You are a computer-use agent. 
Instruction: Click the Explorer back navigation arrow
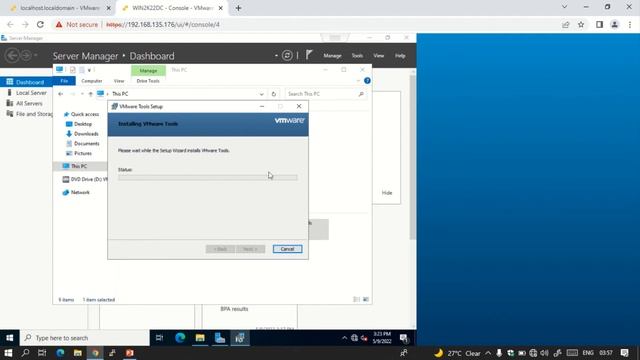[x=60, y=94]
